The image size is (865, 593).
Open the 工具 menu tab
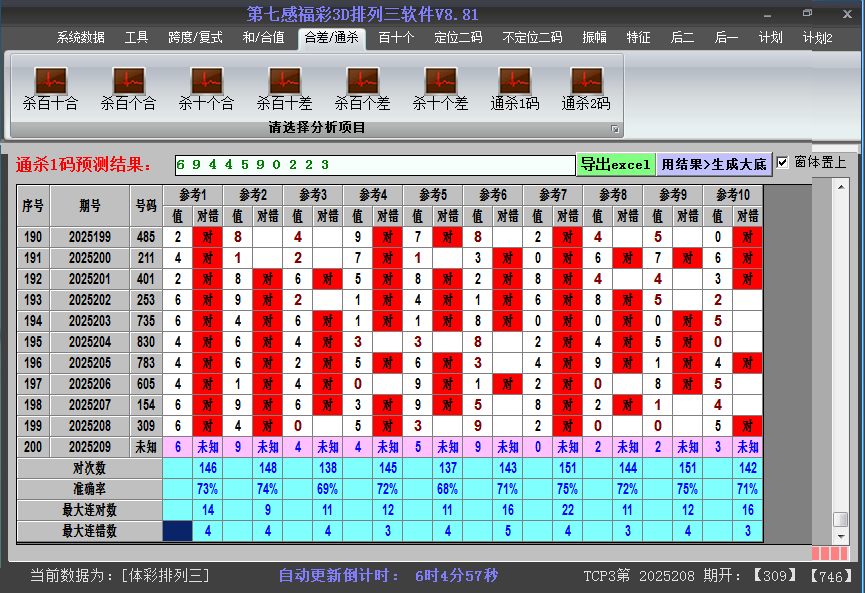pyautogui.click(x=136, y=38)
